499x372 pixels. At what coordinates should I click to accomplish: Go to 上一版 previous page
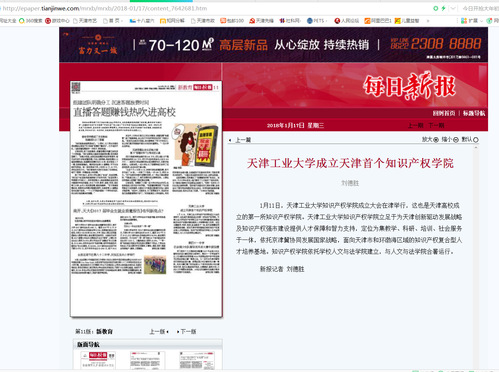point(159,332)
